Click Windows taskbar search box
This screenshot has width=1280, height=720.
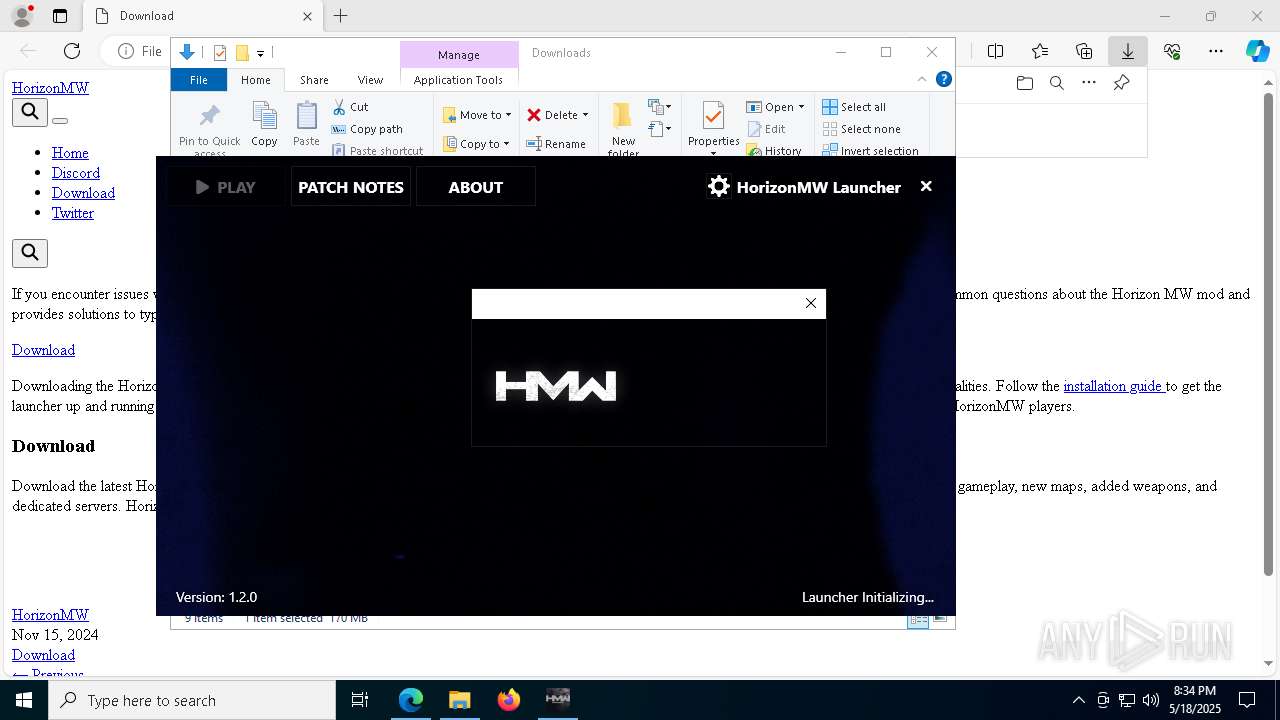coord(192,700)
